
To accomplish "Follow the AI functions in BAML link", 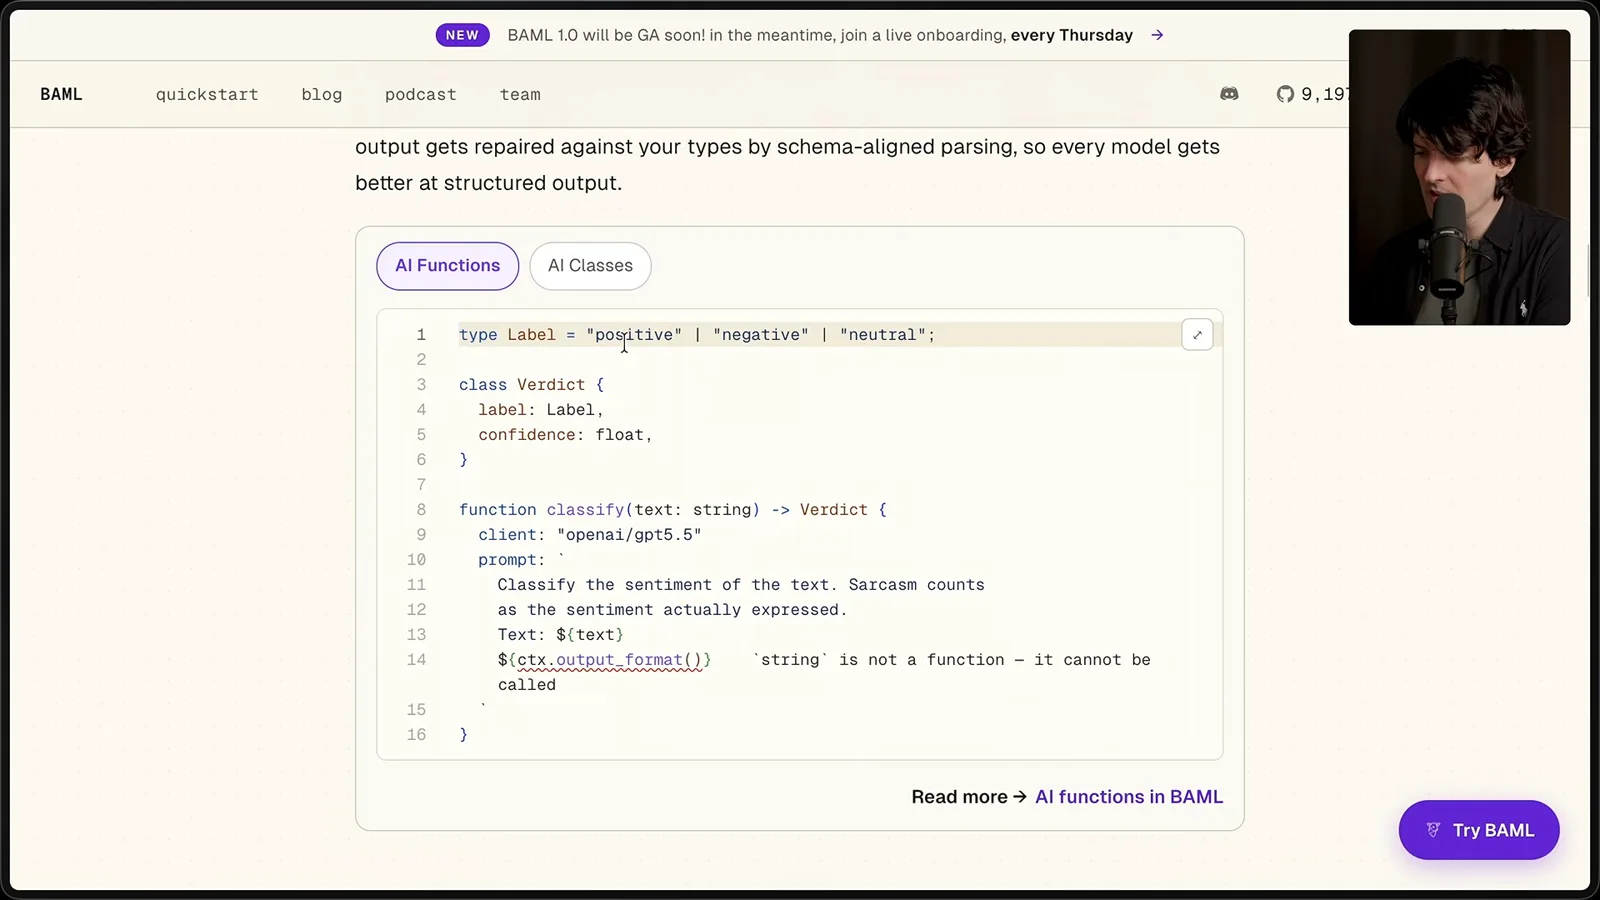I will (x=1129, y=797).
